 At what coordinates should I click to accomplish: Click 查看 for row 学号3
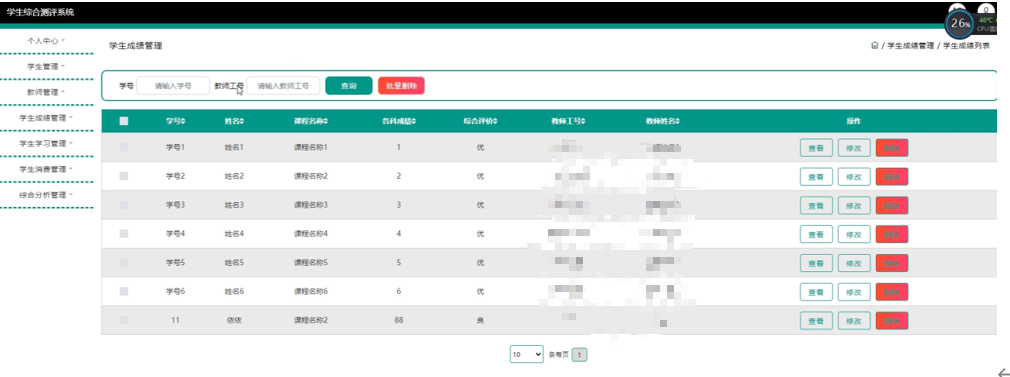point(816,206)
